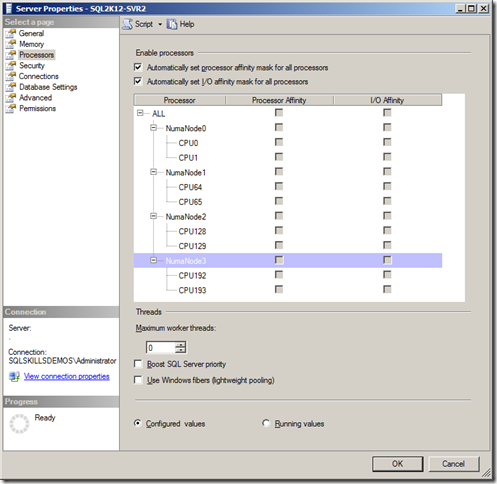Check I/O Affinity for ALL row
This screenshot has width=497, height=484.
tap(387, 113)
